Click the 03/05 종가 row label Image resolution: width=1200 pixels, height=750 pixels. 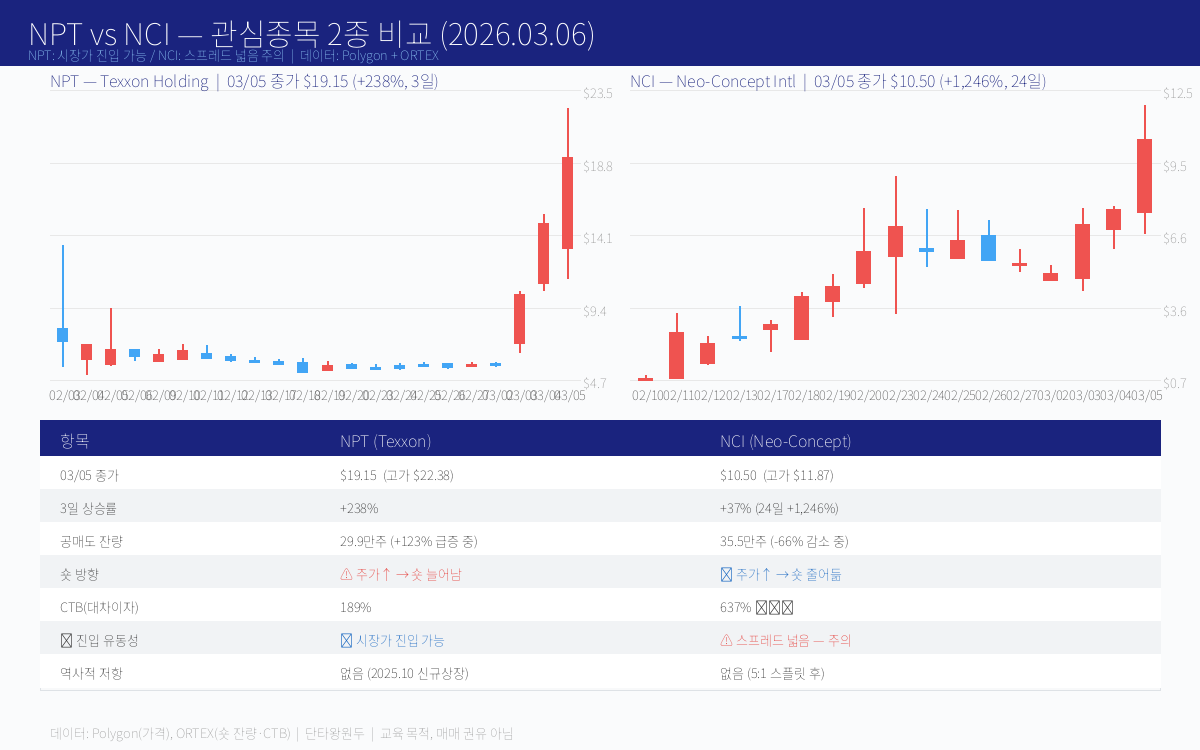[x=89, y=476]
